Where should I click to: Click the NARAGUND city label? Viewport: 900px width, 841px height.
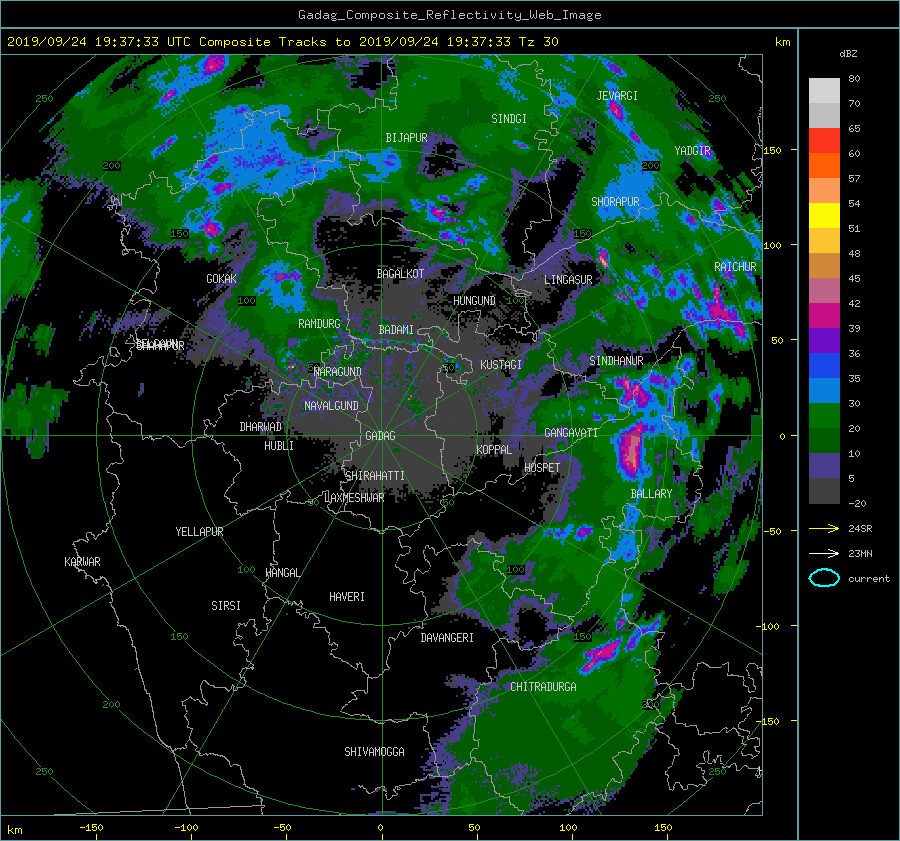click(x=338, y=372)
